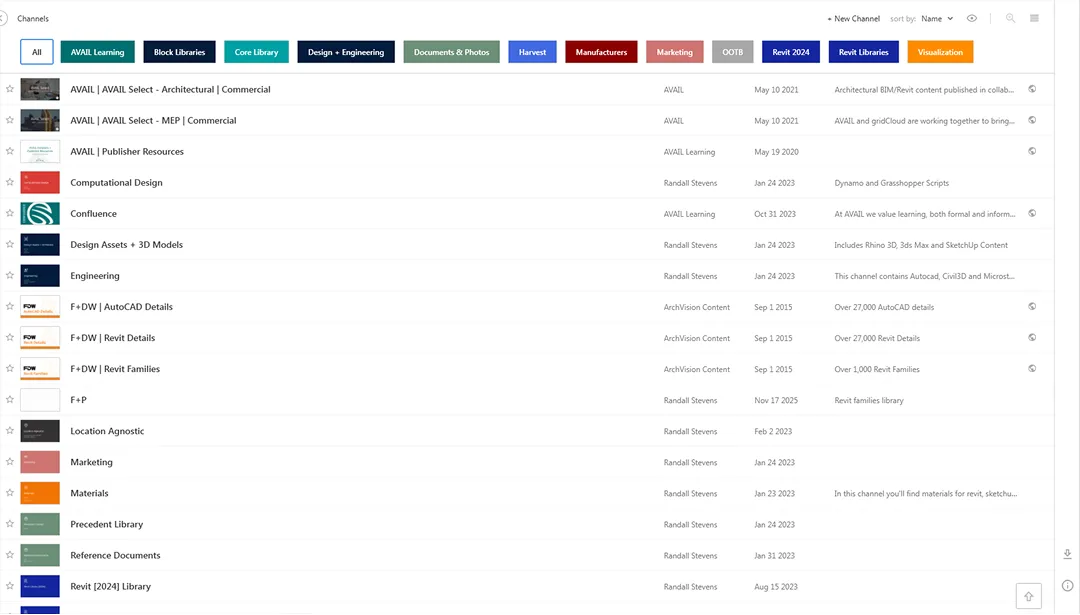Open the F+DW | Revit Families channel name
Image resolution: width=1080 pixels, height=615 pixels.
(115, 369)
